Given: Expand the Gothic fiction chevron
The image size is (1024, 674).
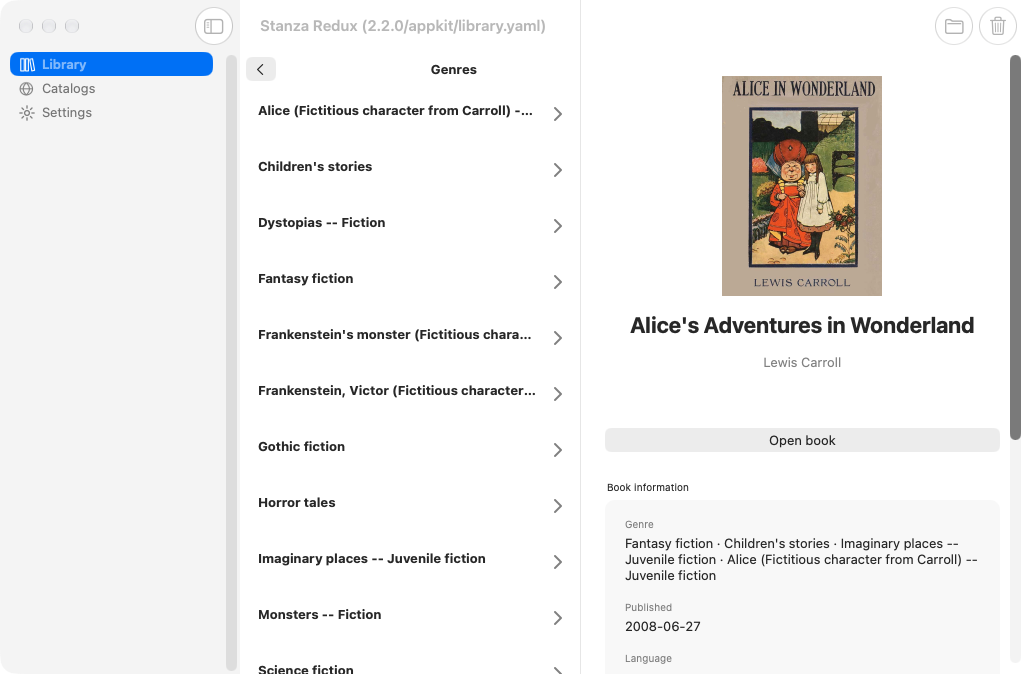Looking at the screenshot, I should (558, 450).
